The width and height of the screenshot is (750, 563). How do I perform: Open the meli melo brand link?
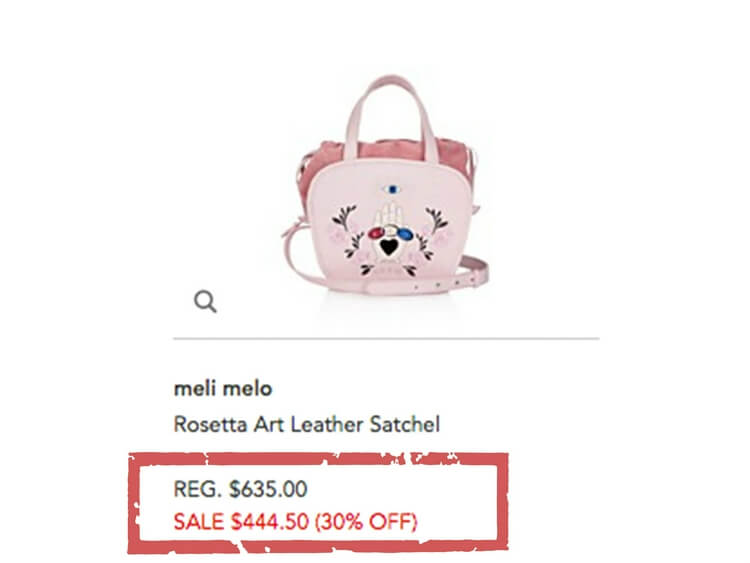[x=223, y=388]
